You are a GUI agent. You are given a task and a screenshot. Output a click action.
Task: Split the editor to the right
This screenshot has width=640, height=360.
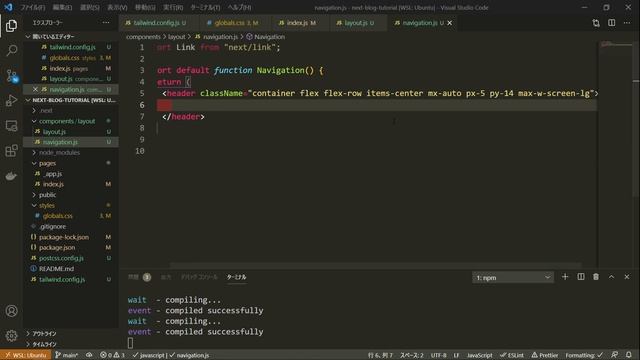click(611, 23)
